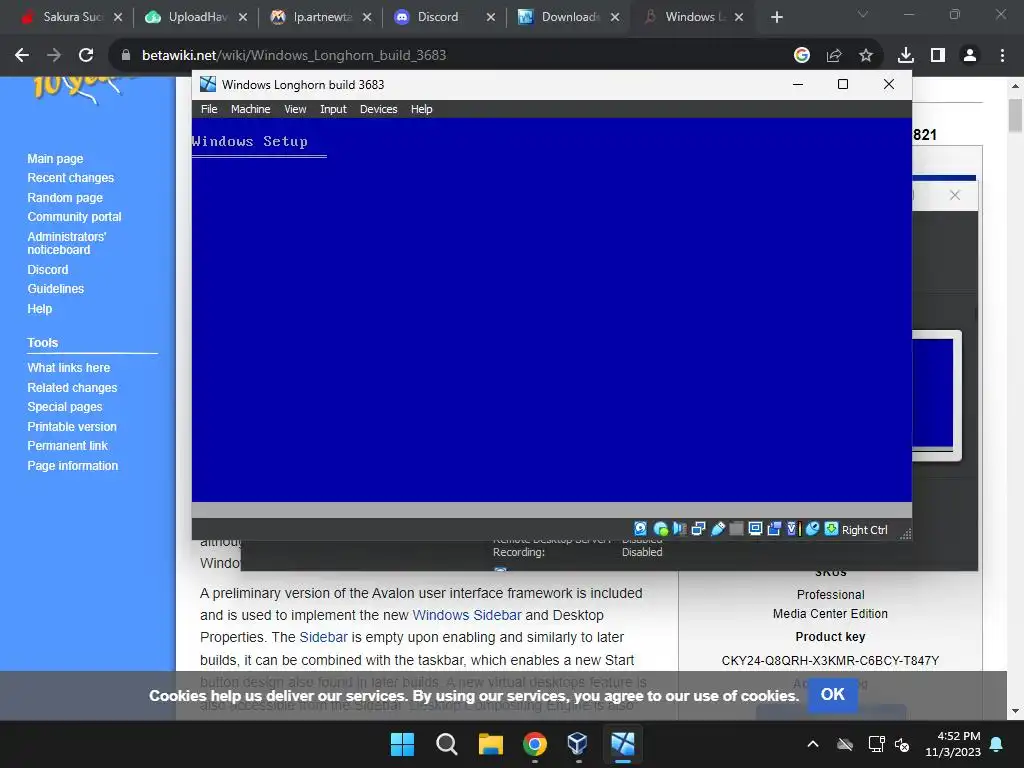Open VirtualBox Manager from taskbar
The width and height of the screenshot is (1024, 768).
(x=577, y=744)
